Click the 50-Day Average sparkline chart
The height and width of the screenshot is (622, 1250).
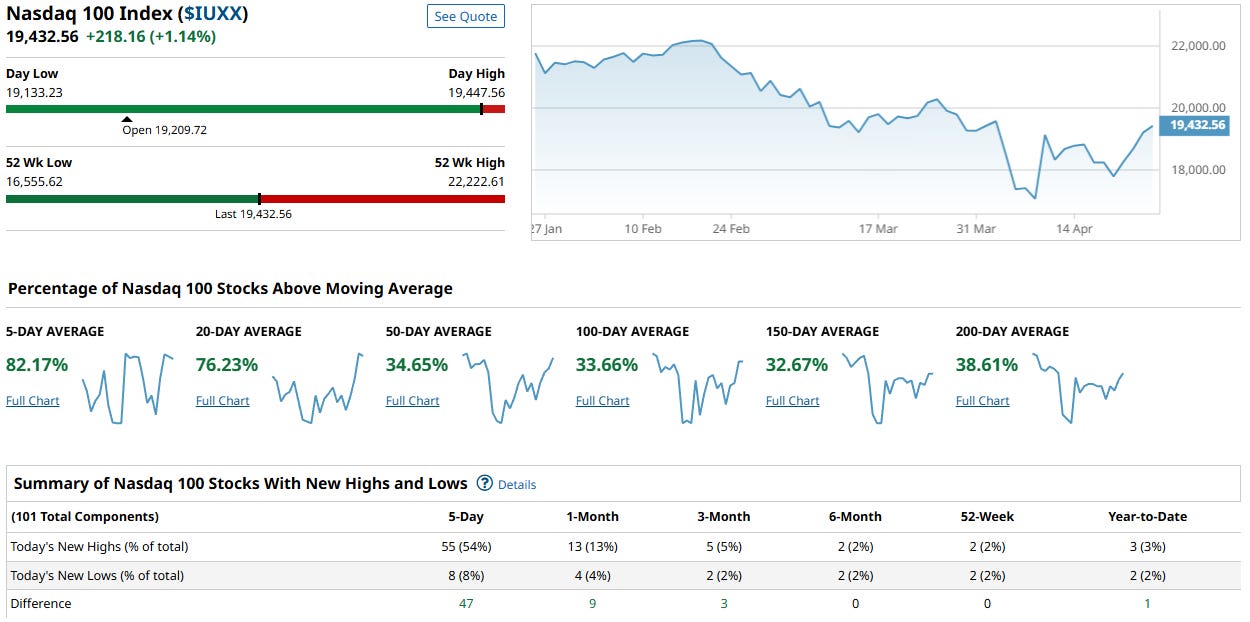click(x=507, y=388)
